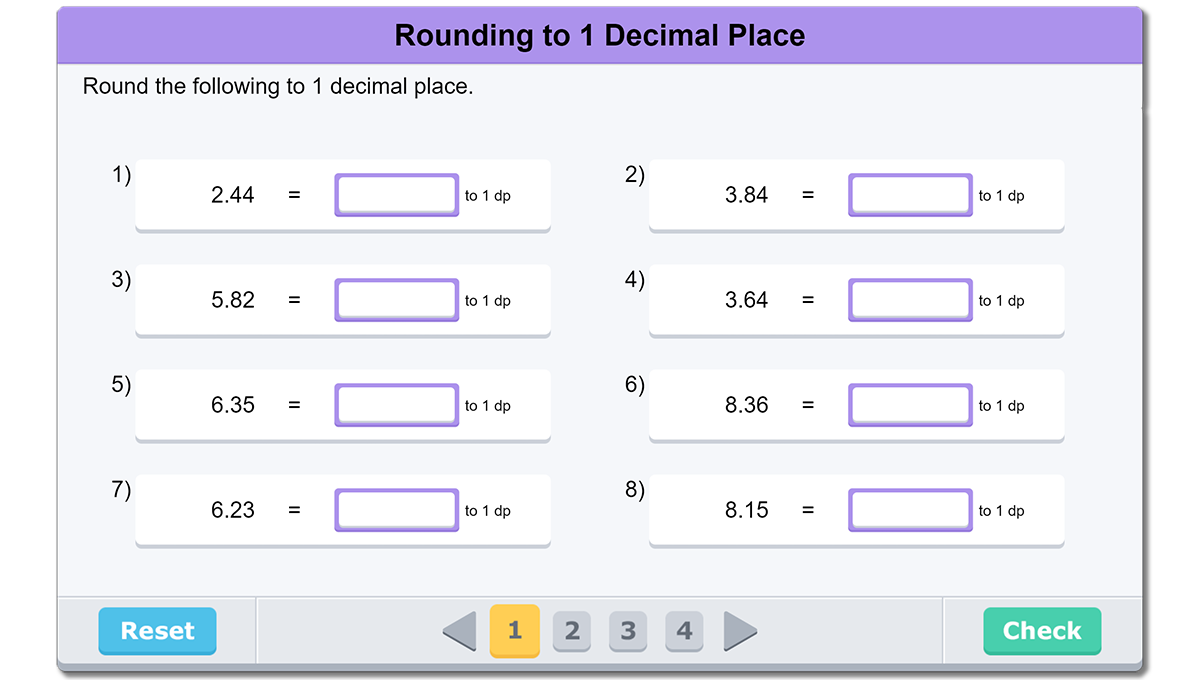
Task: Click the answer box for 6.35
Action: point(397,405)
